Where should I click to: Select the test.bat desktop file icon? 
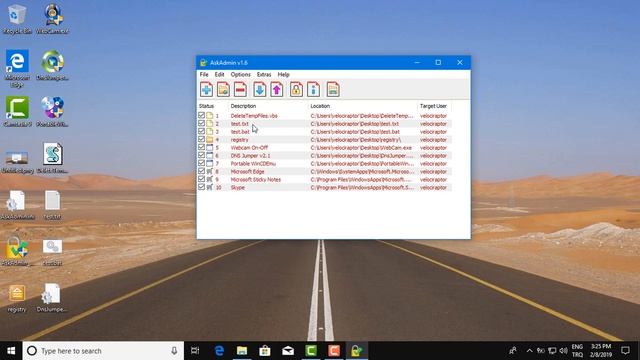52,251
